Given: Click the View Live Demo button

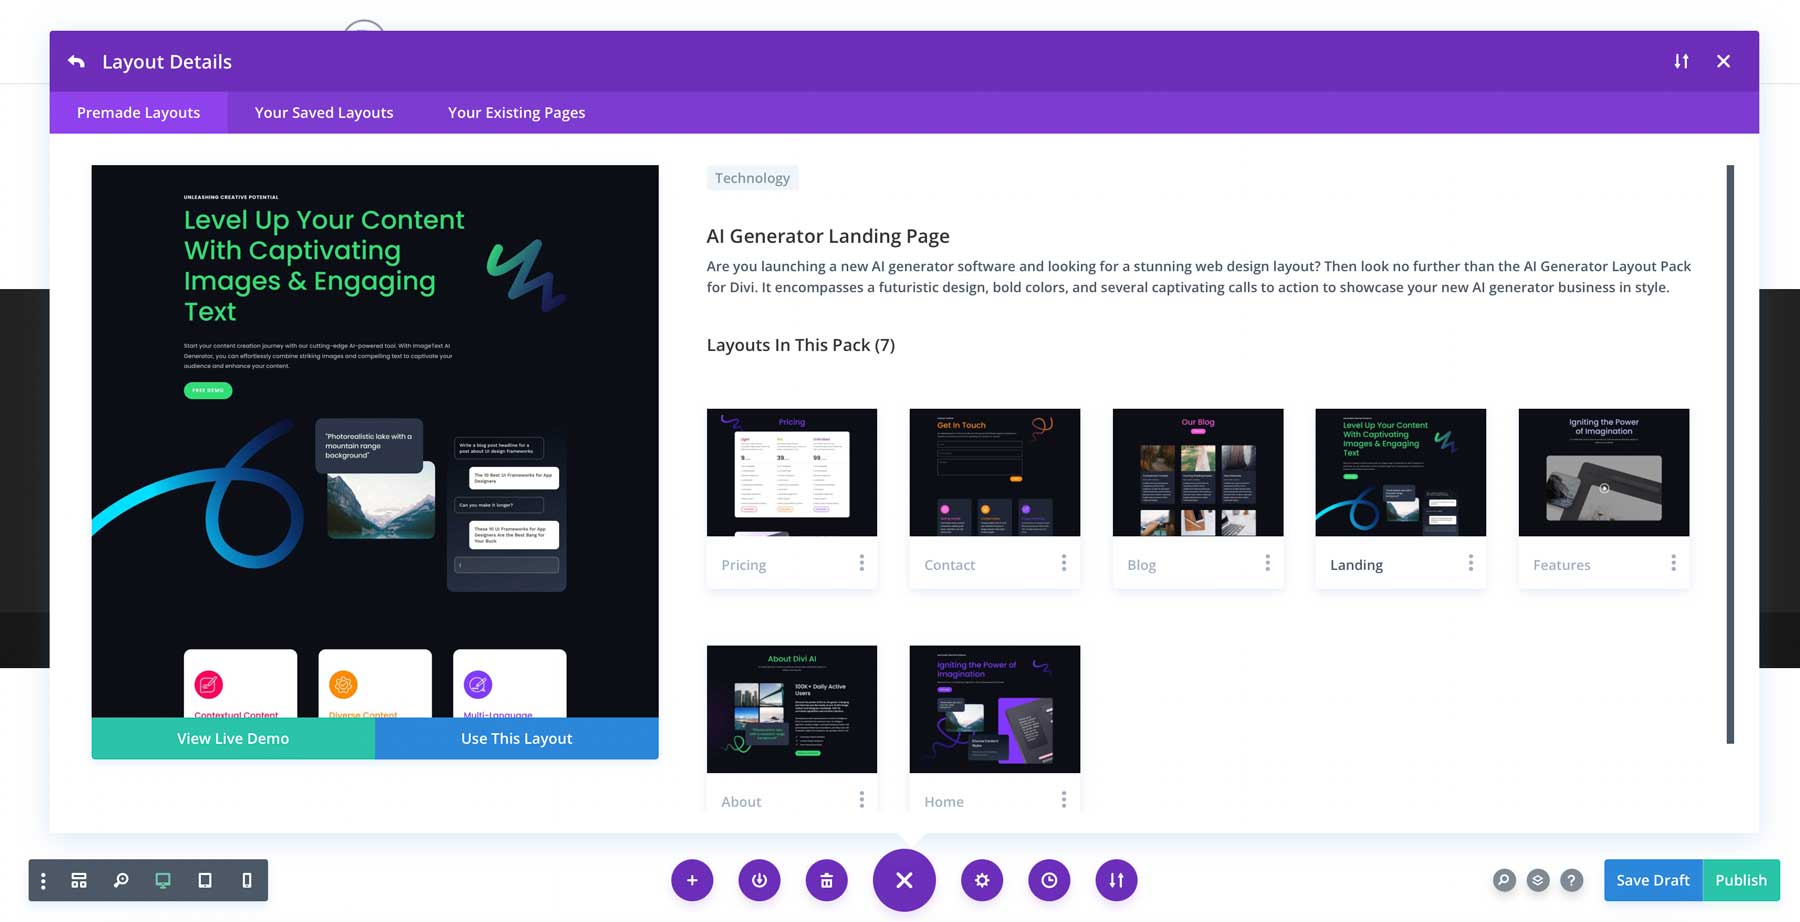Looking at the screenshot, I should [x=232, y=738].
